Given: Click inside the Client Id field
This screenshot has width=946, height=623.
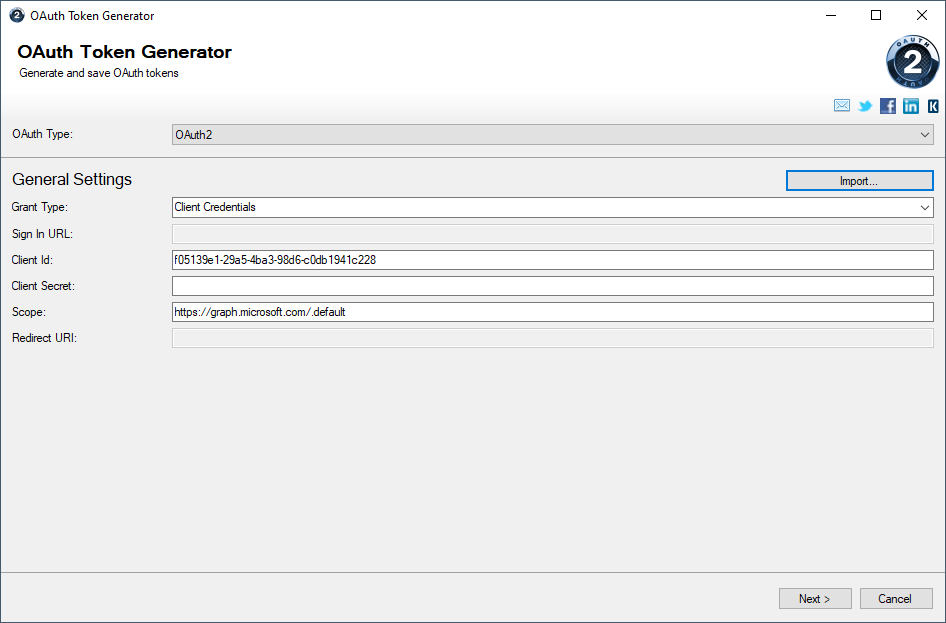Looking at the screenshot, I should point(550,259).
